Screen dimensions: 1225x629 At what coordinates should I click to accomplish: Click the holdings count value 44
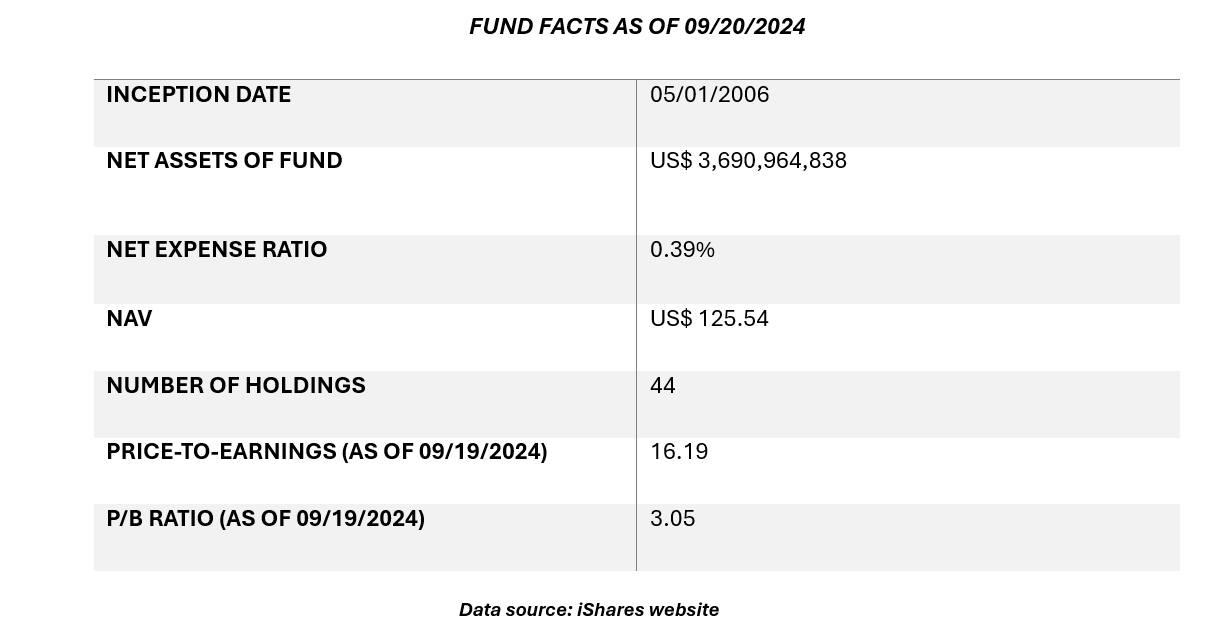[x=662, y=386]
